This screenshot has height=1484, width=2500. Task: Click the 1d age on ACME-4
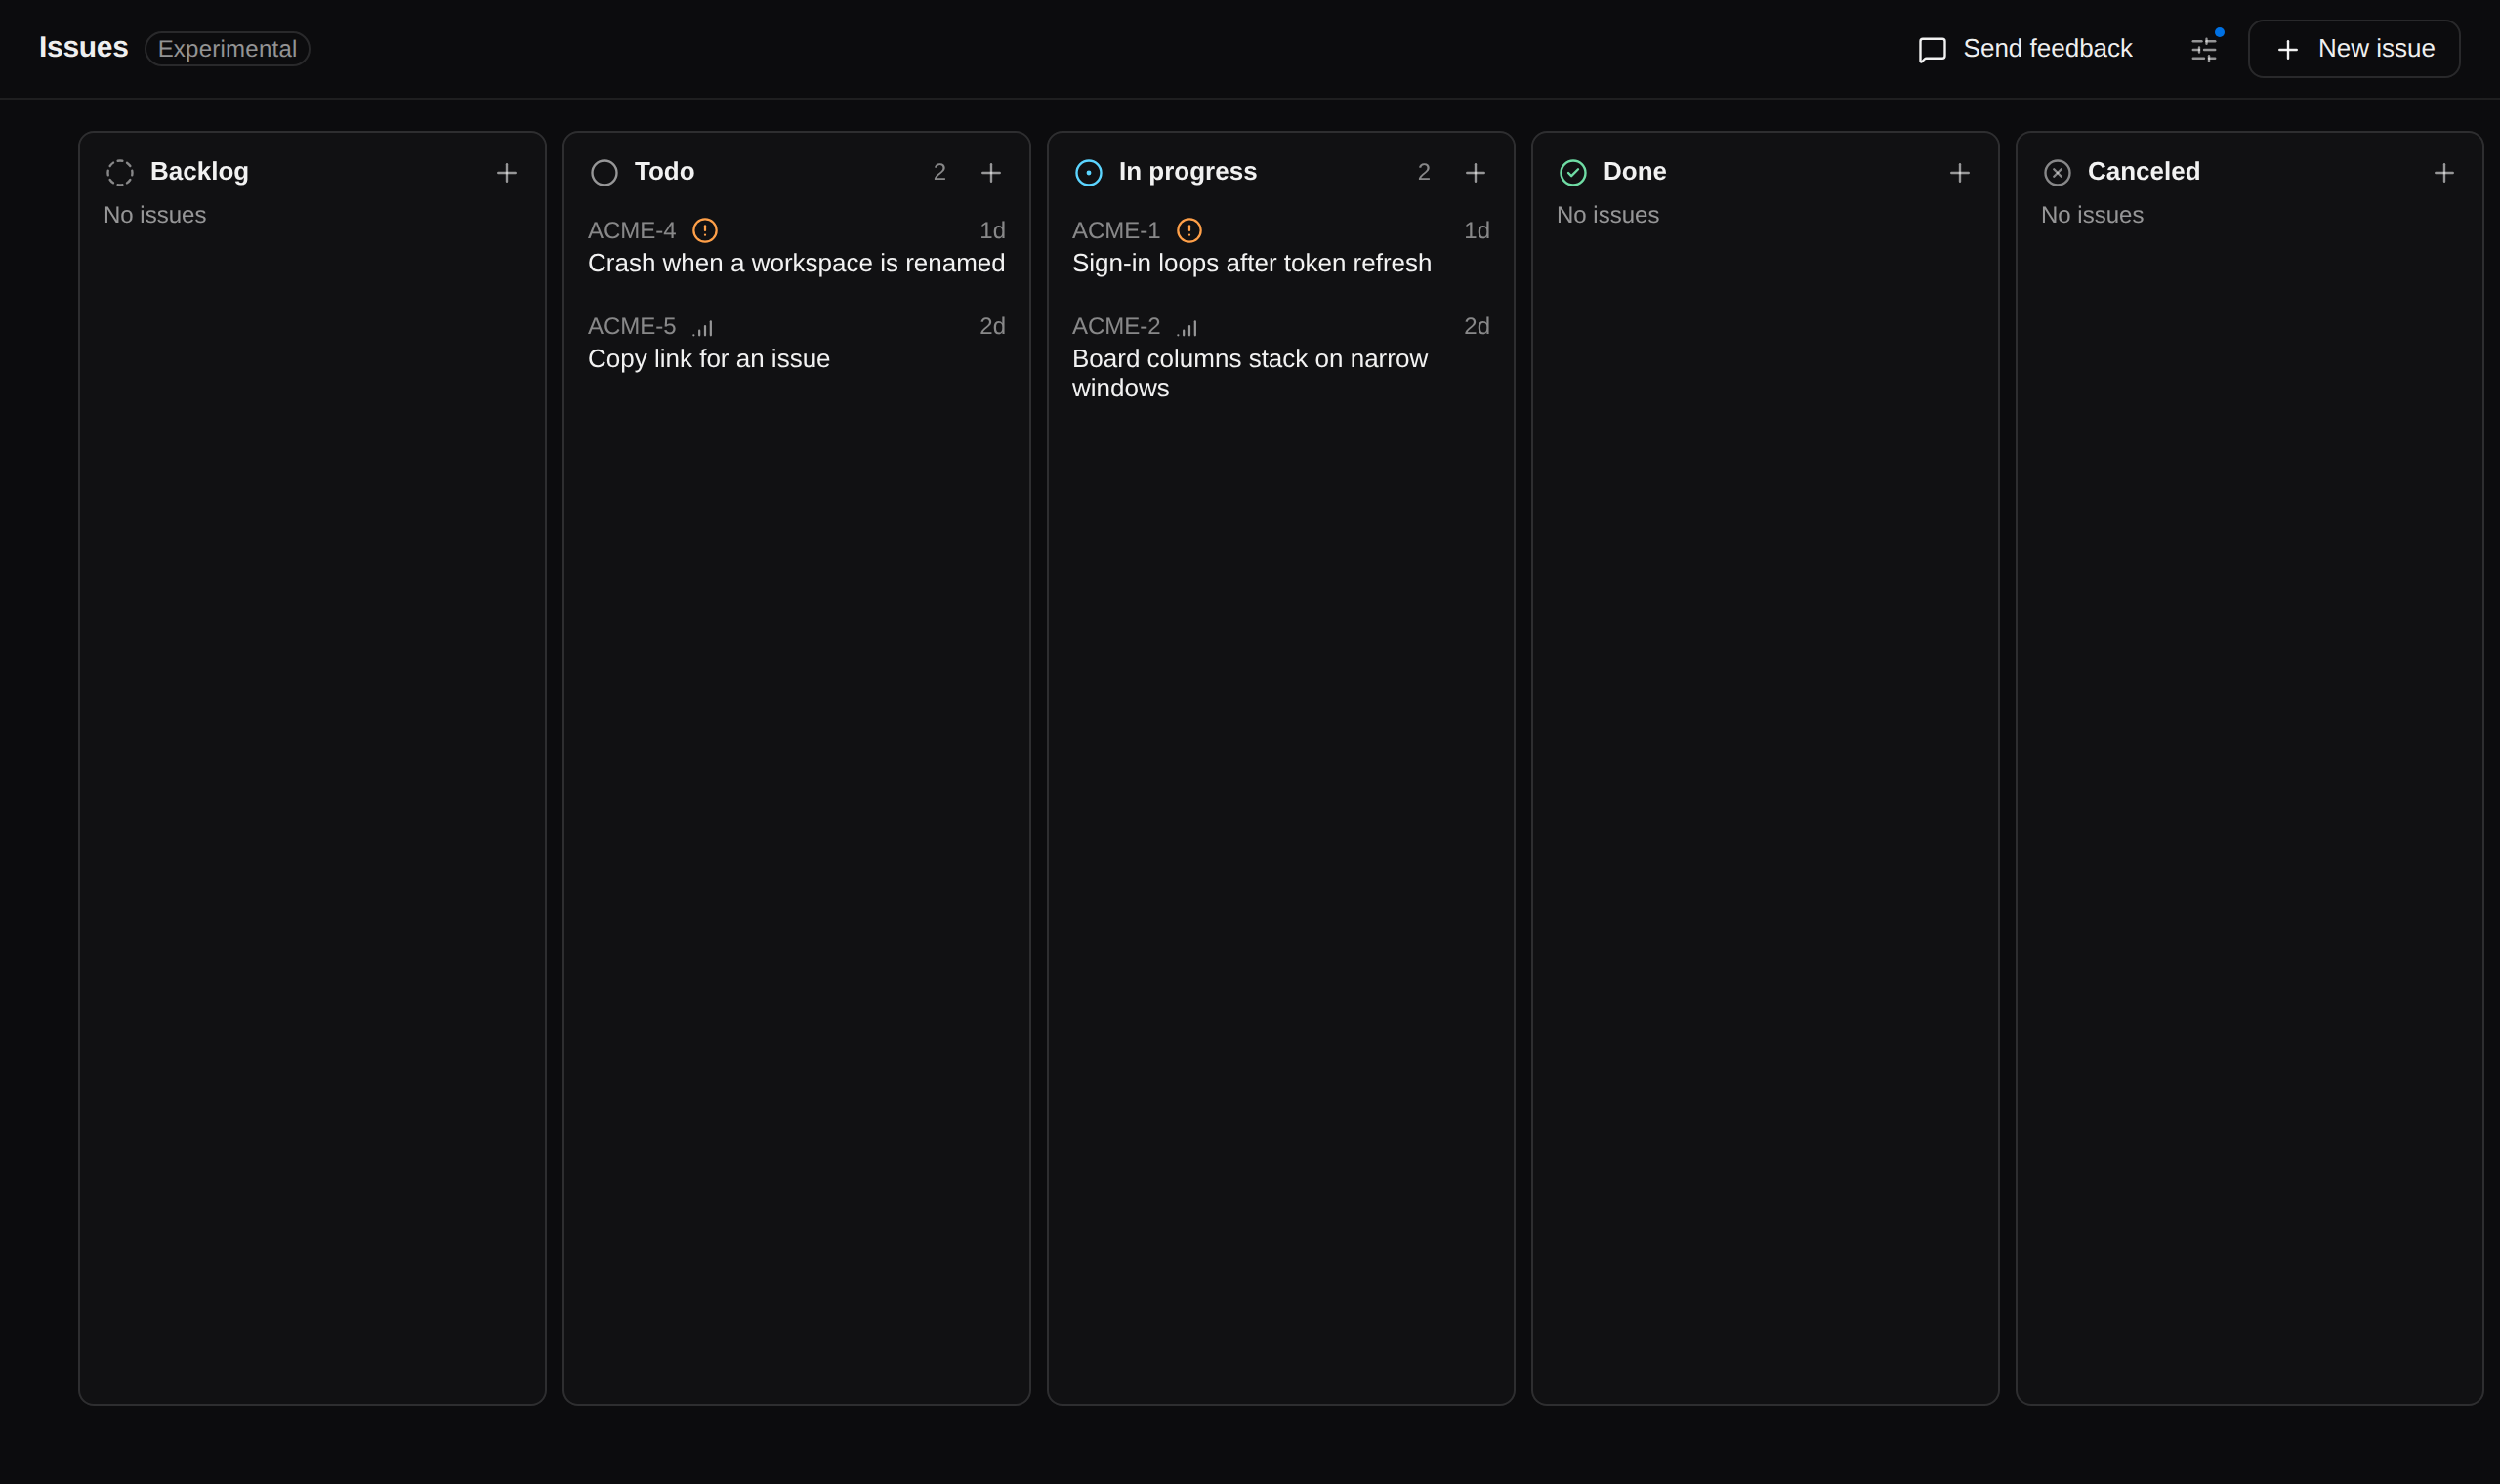tap(993, 231)
